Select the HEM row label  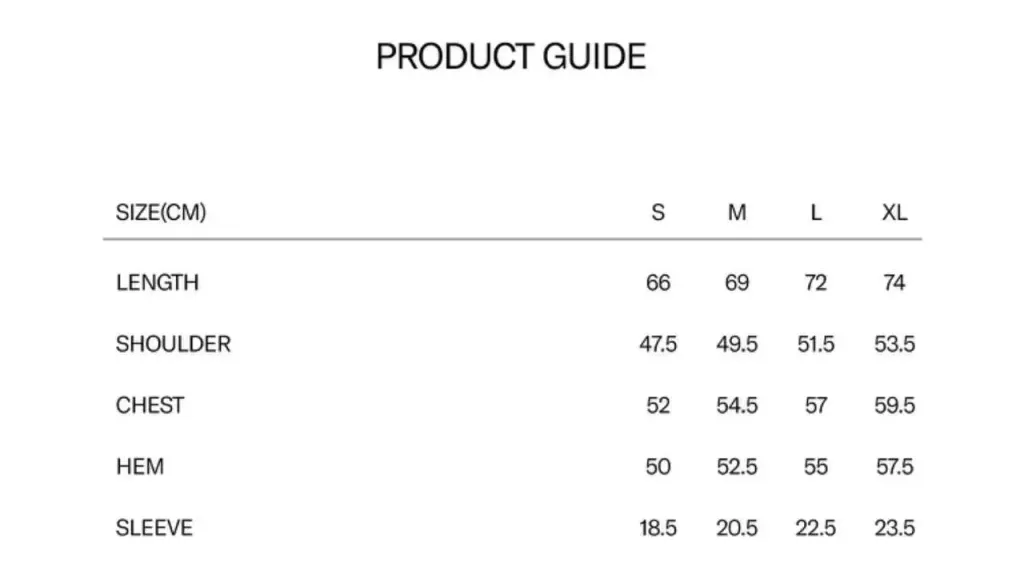click(x=140, y=467)
